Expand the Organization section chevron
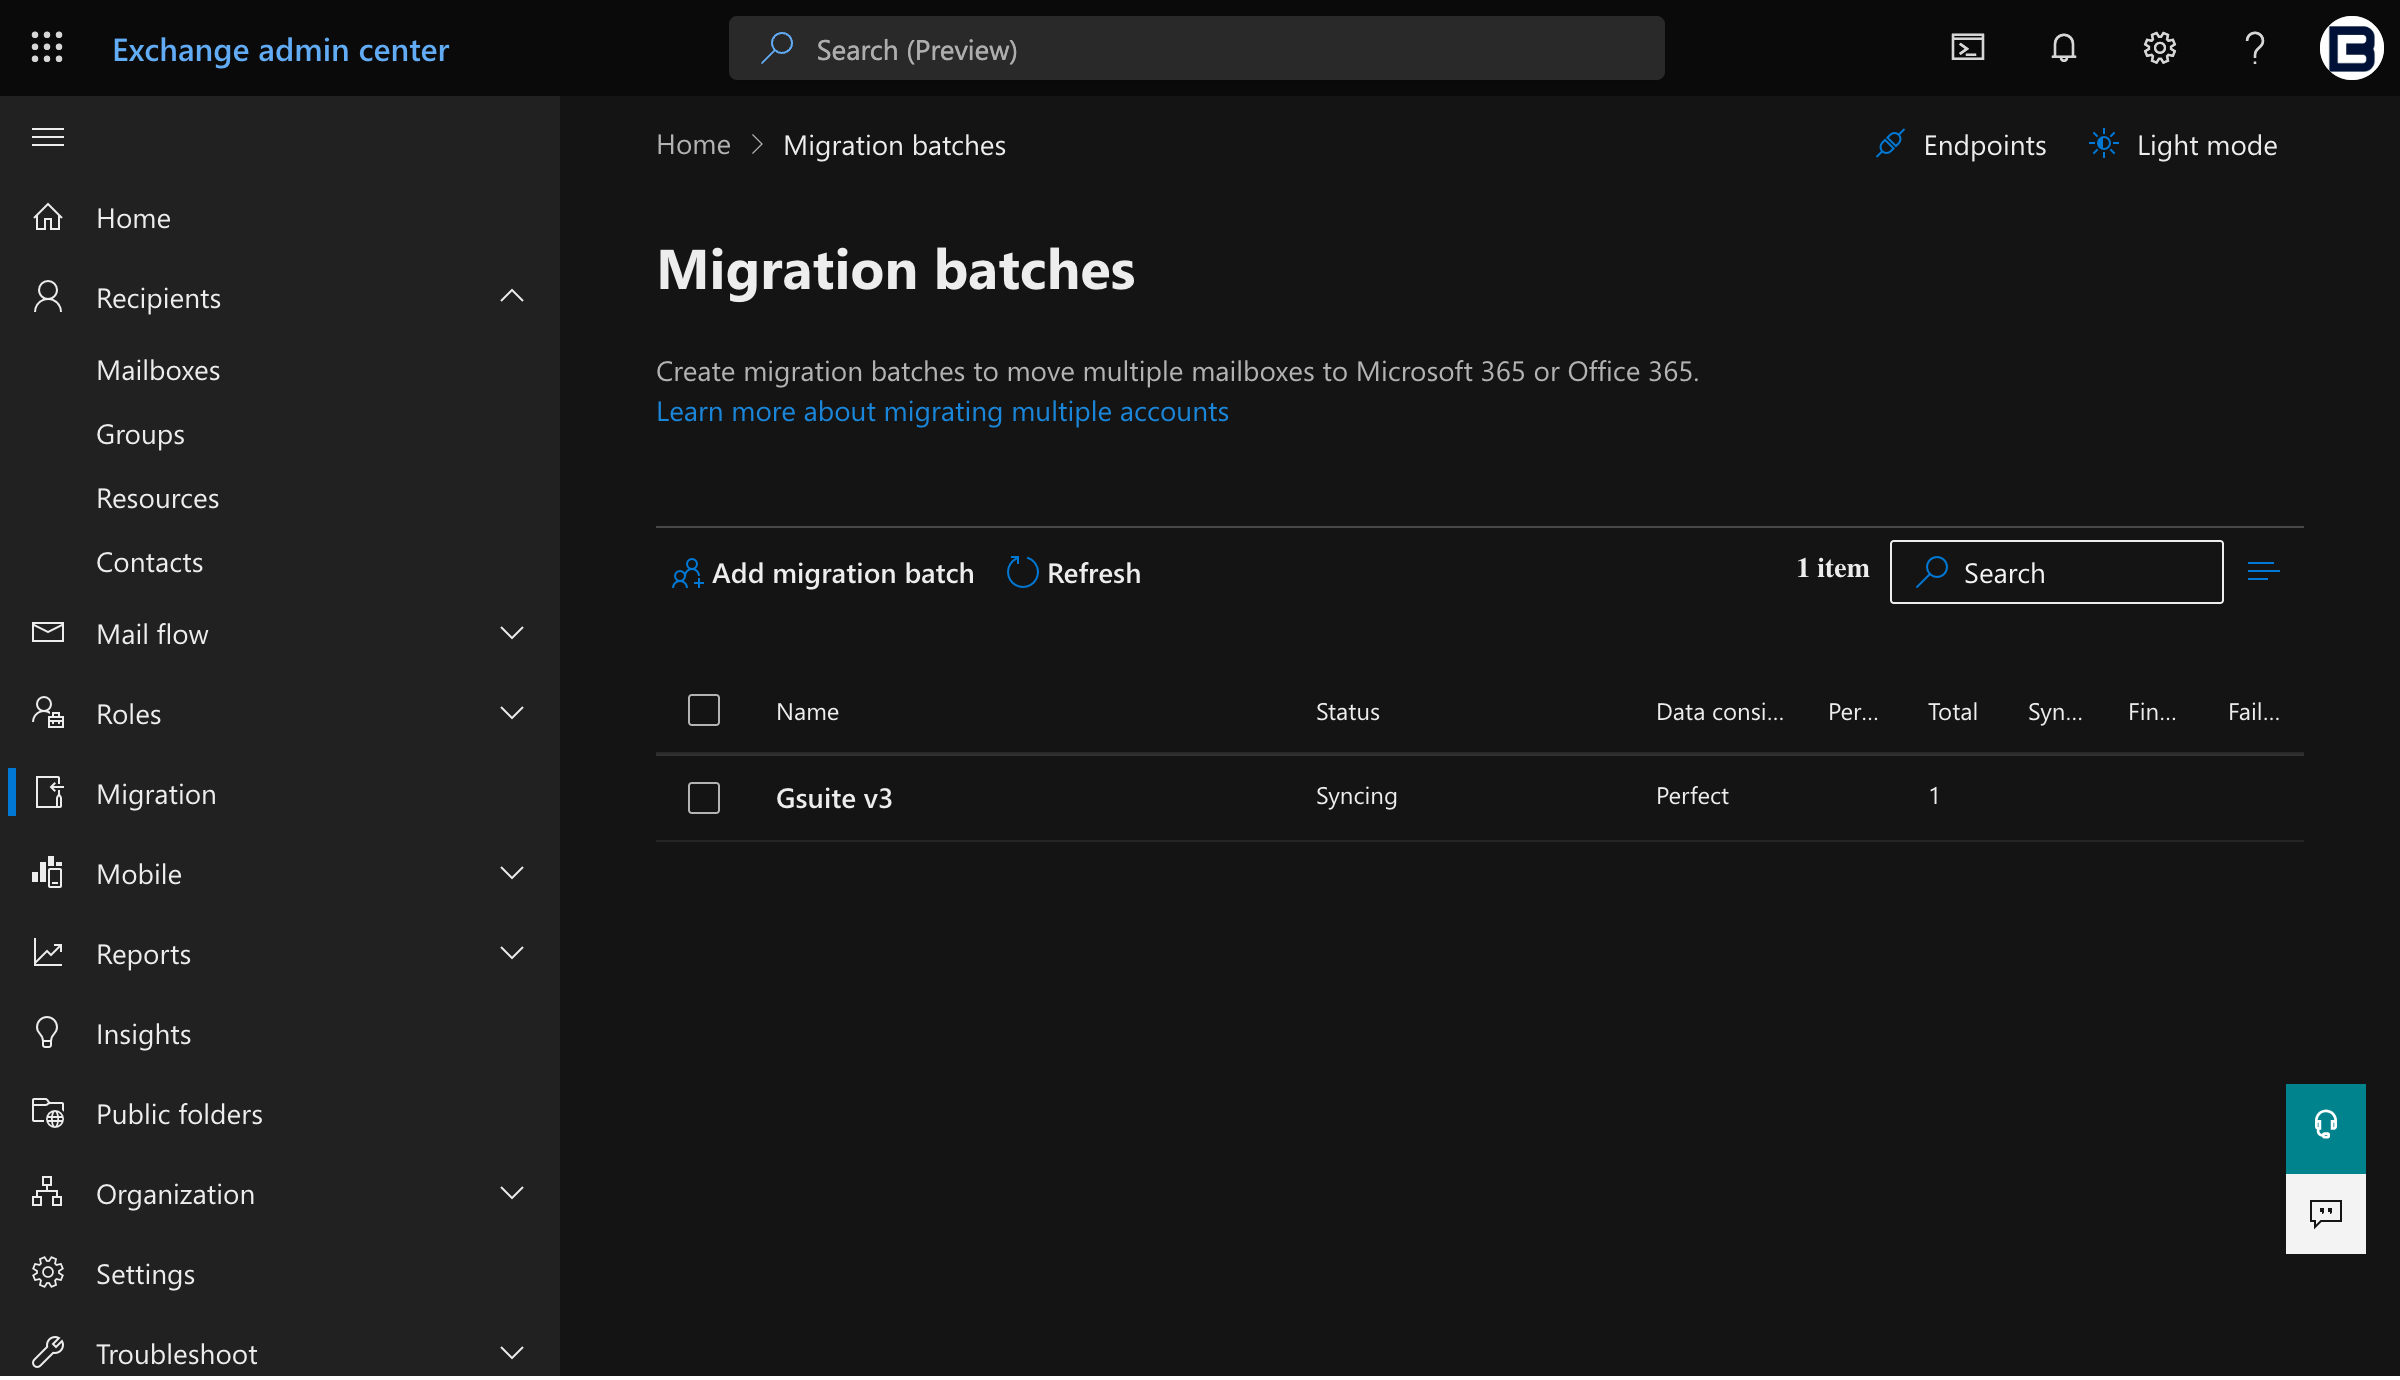2400x1380 pixels. pos(512,1193)
